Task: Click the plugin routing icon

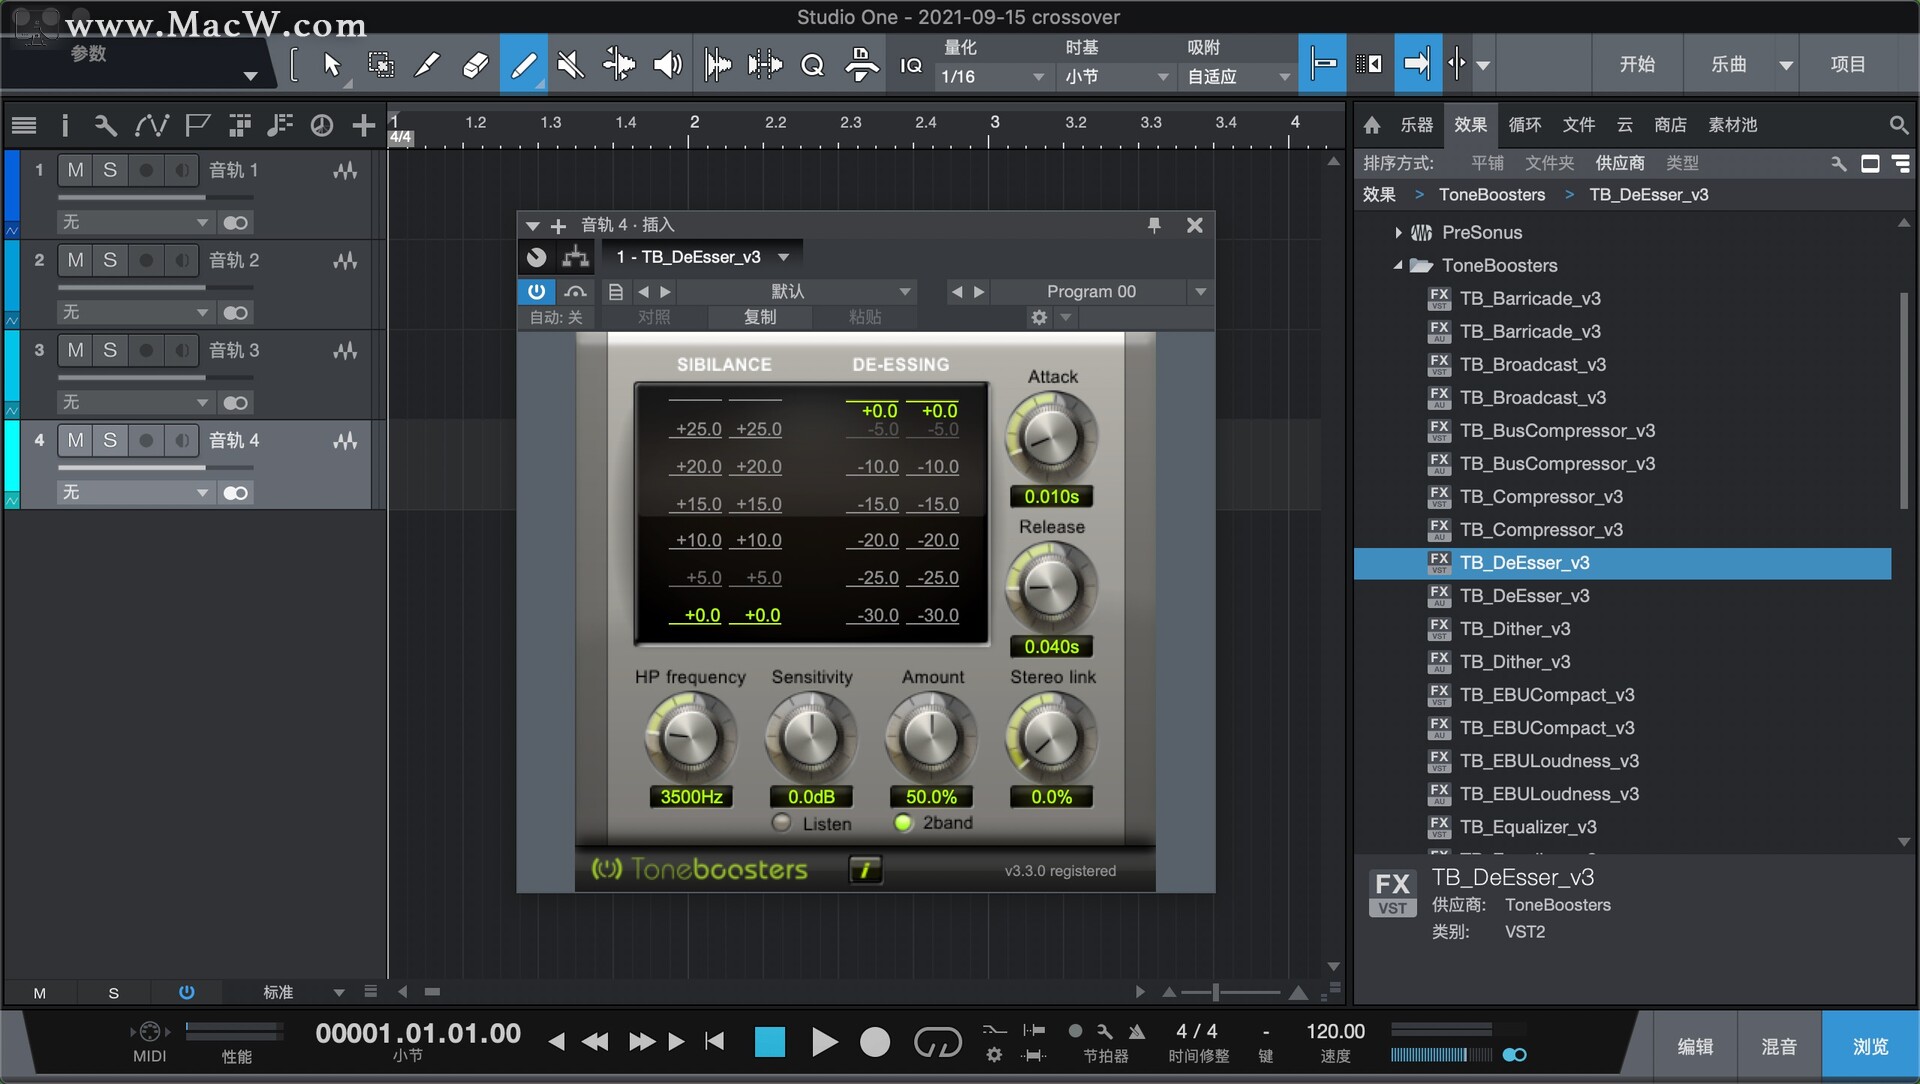Action: click(x=575, y=257)
